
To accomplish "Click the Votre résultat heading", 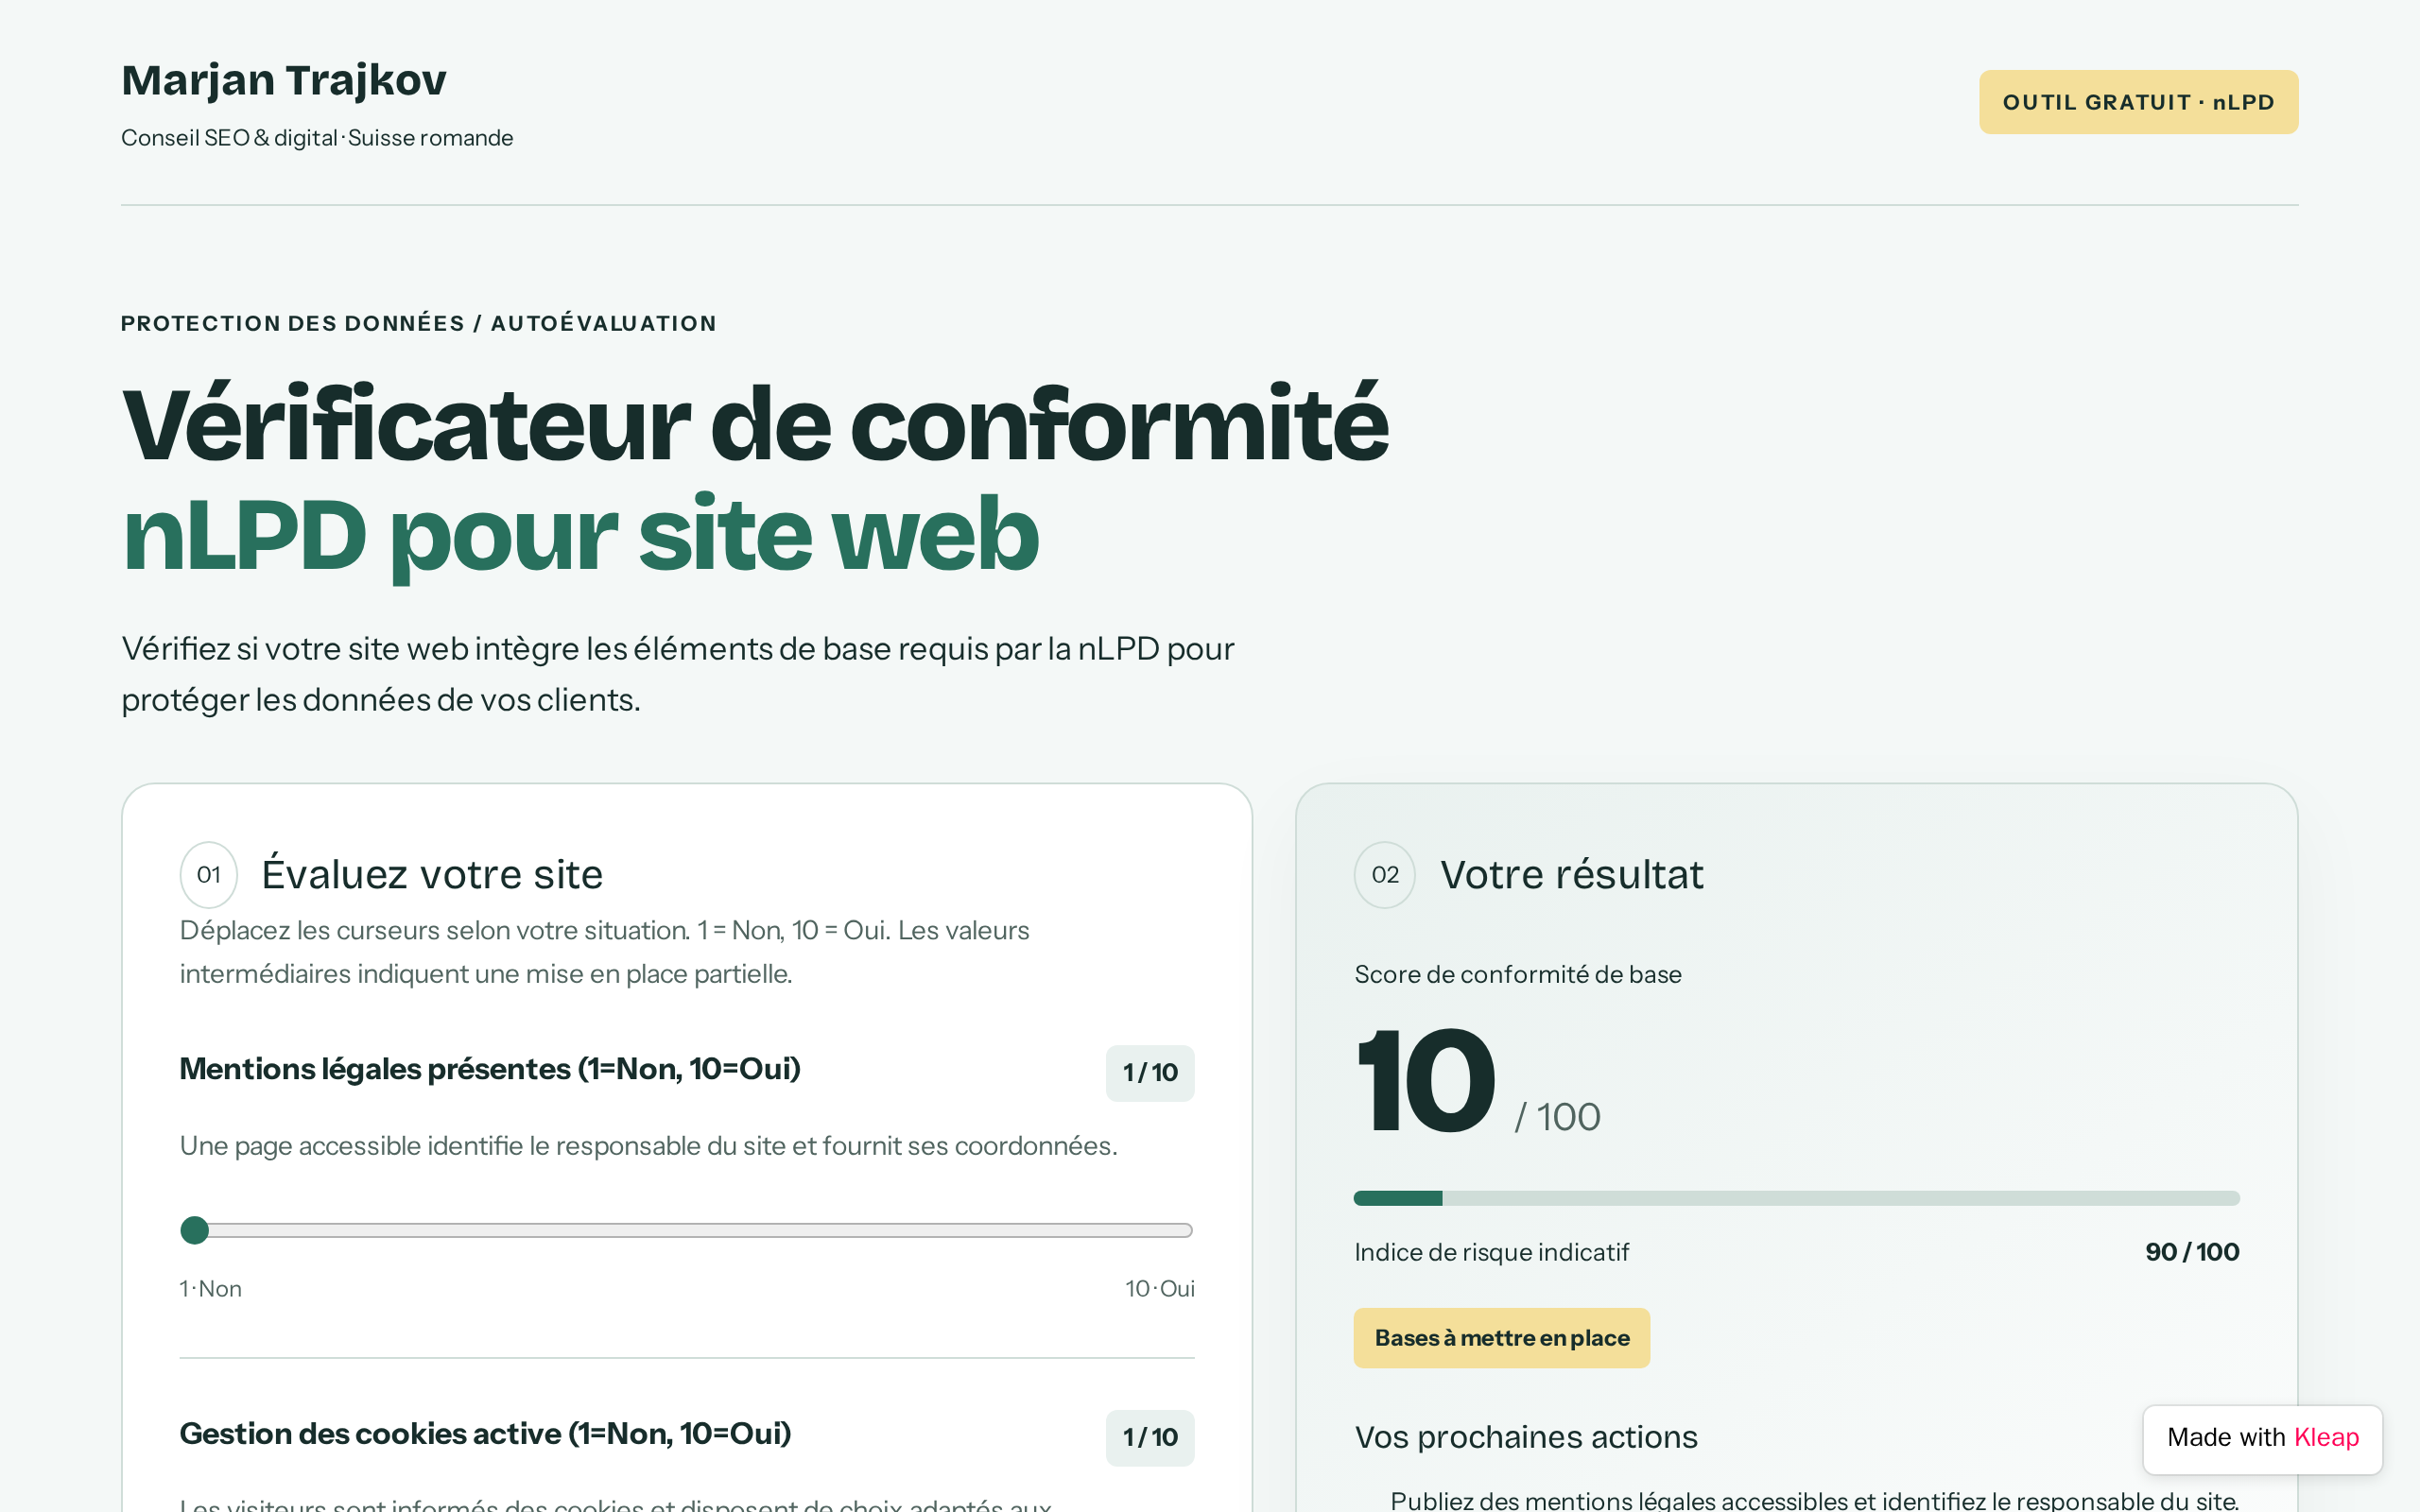I will point(1572,875).
